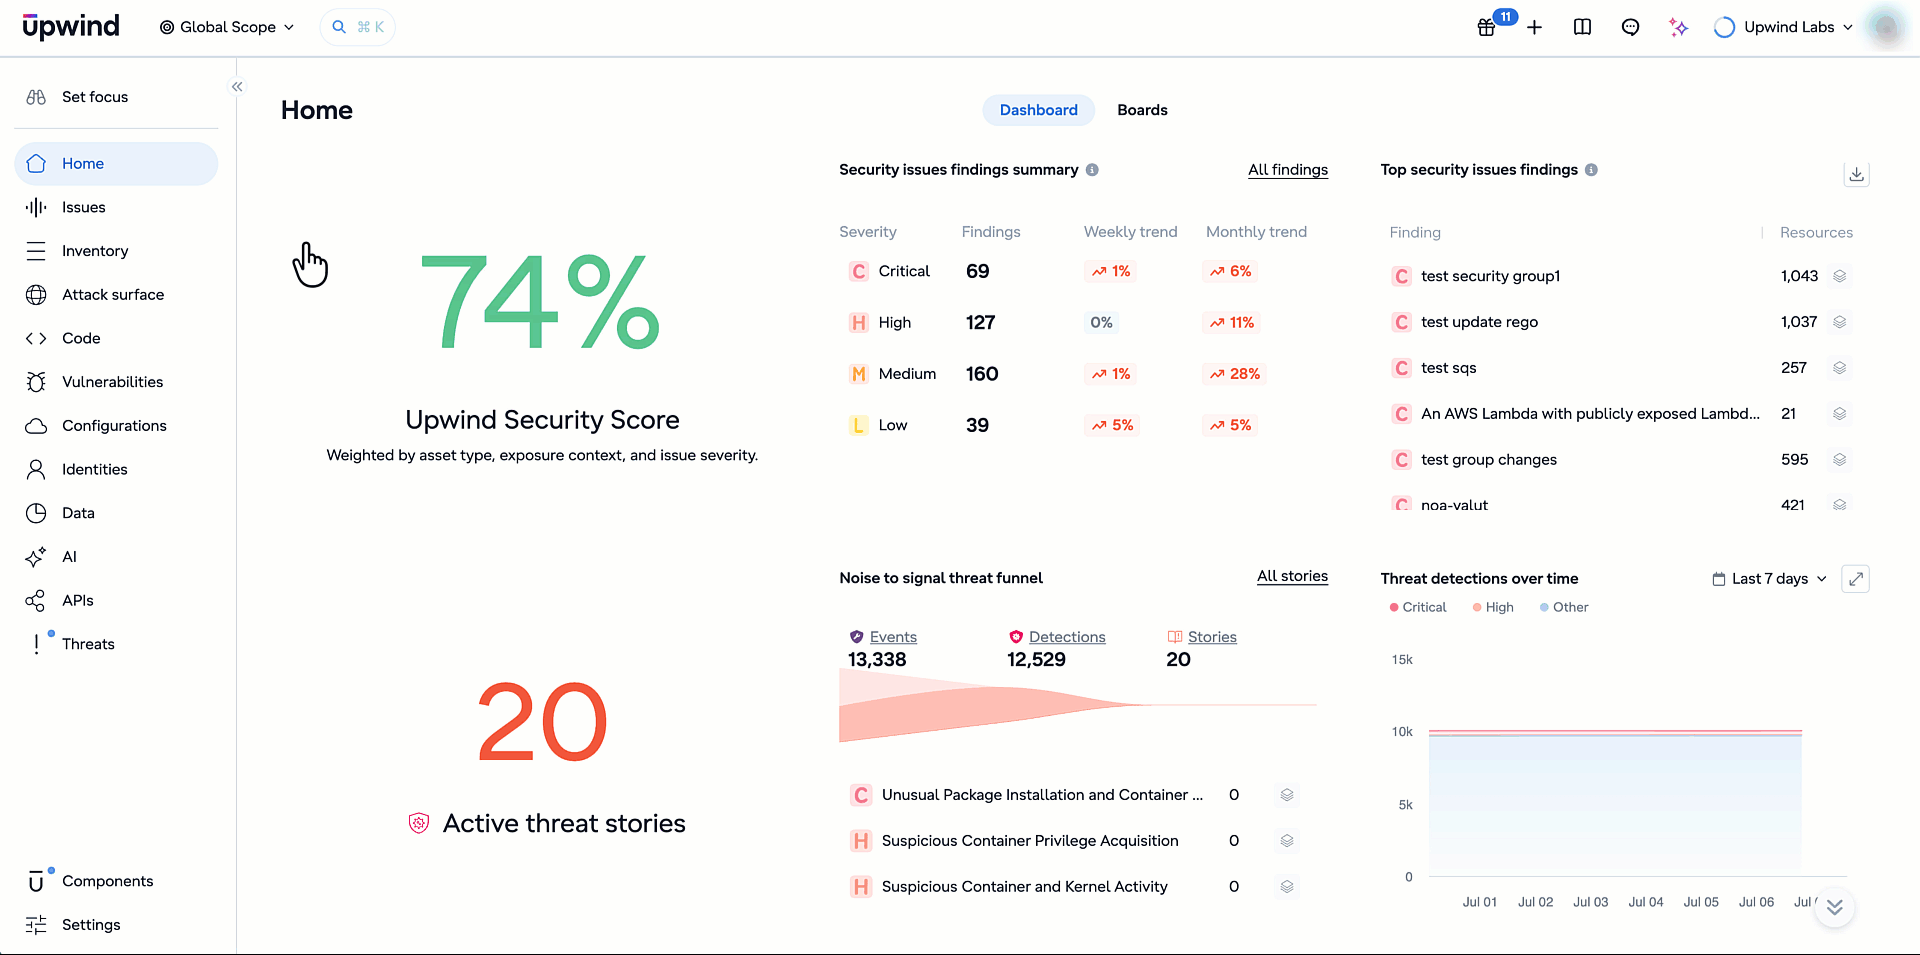This screenshot has height=955, width=1920.
Task: Open the Global Scope dropdown
Action: pos(227,27)
